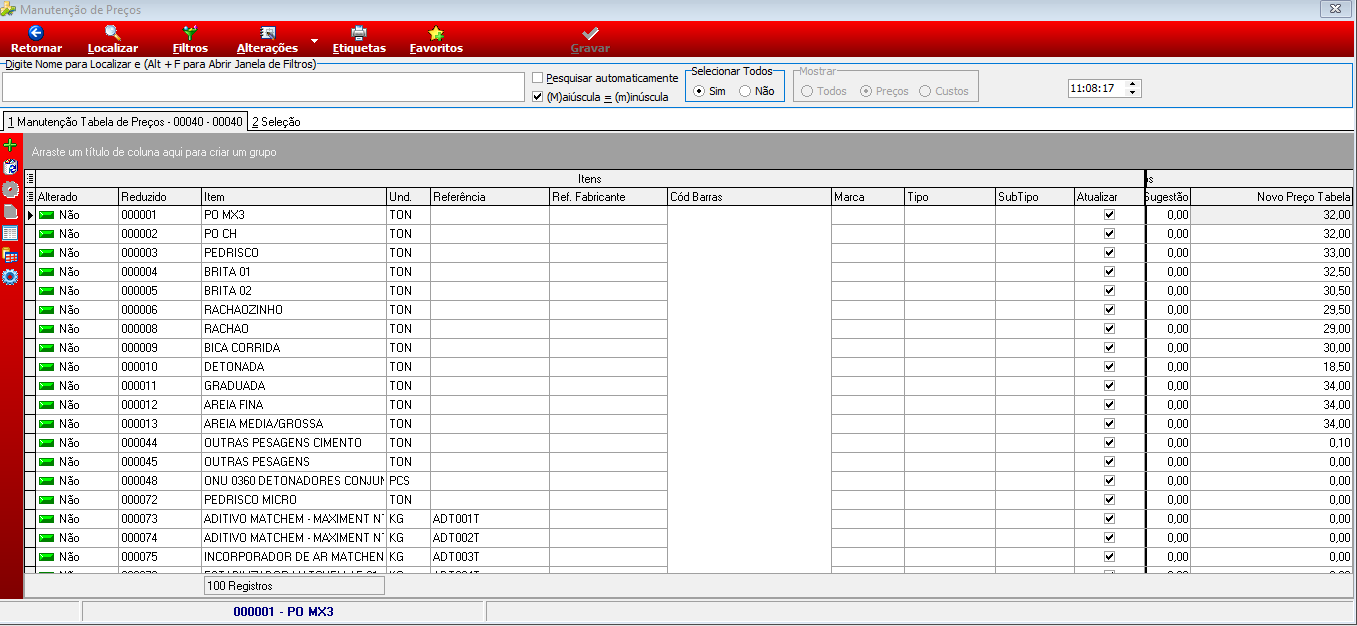Click the Retornar back arrow icon
Image resolution: width=1357 pixels, height=626 pixels.
pos(36,33)
